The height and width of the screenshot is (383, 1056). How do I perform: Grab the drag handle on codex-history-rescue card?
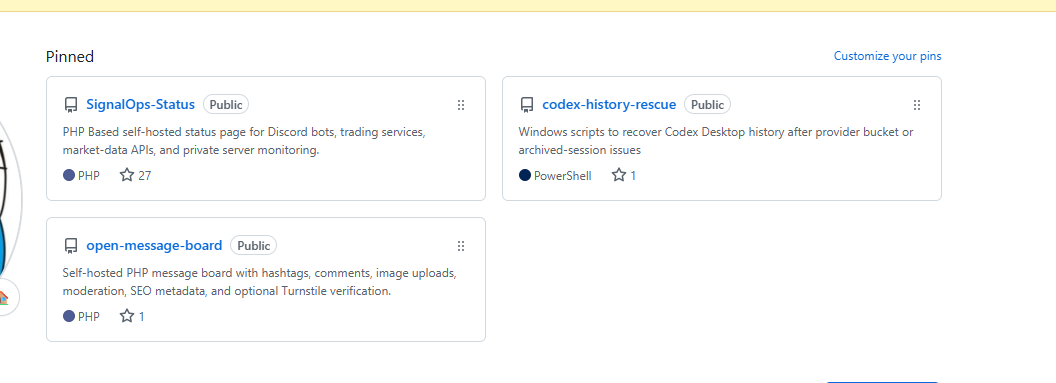coord(917,105)
